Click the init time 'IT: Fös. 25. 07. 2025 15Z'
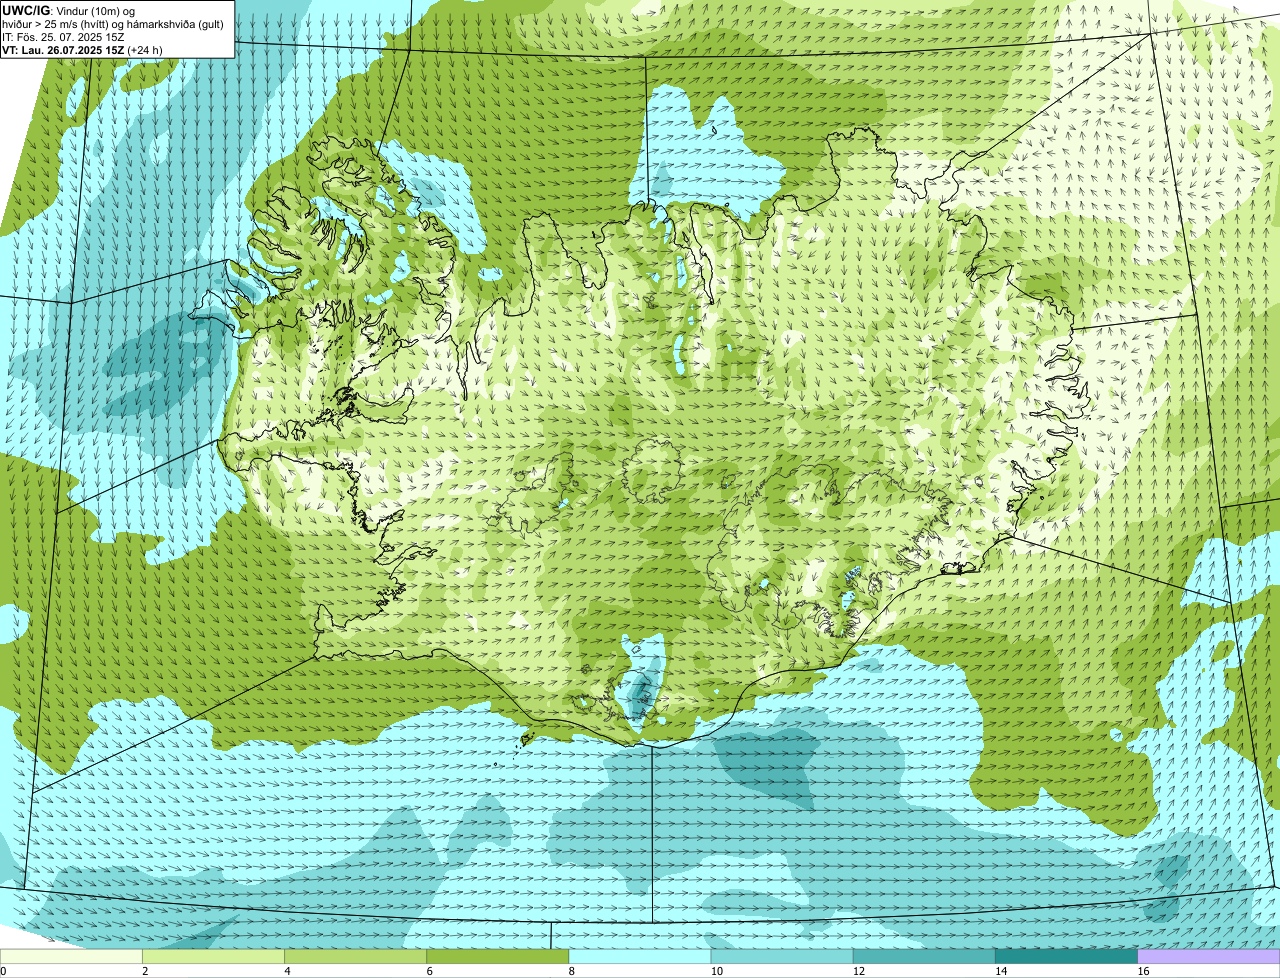This screenshot has height=978, width=1280. tap(63, 37)
